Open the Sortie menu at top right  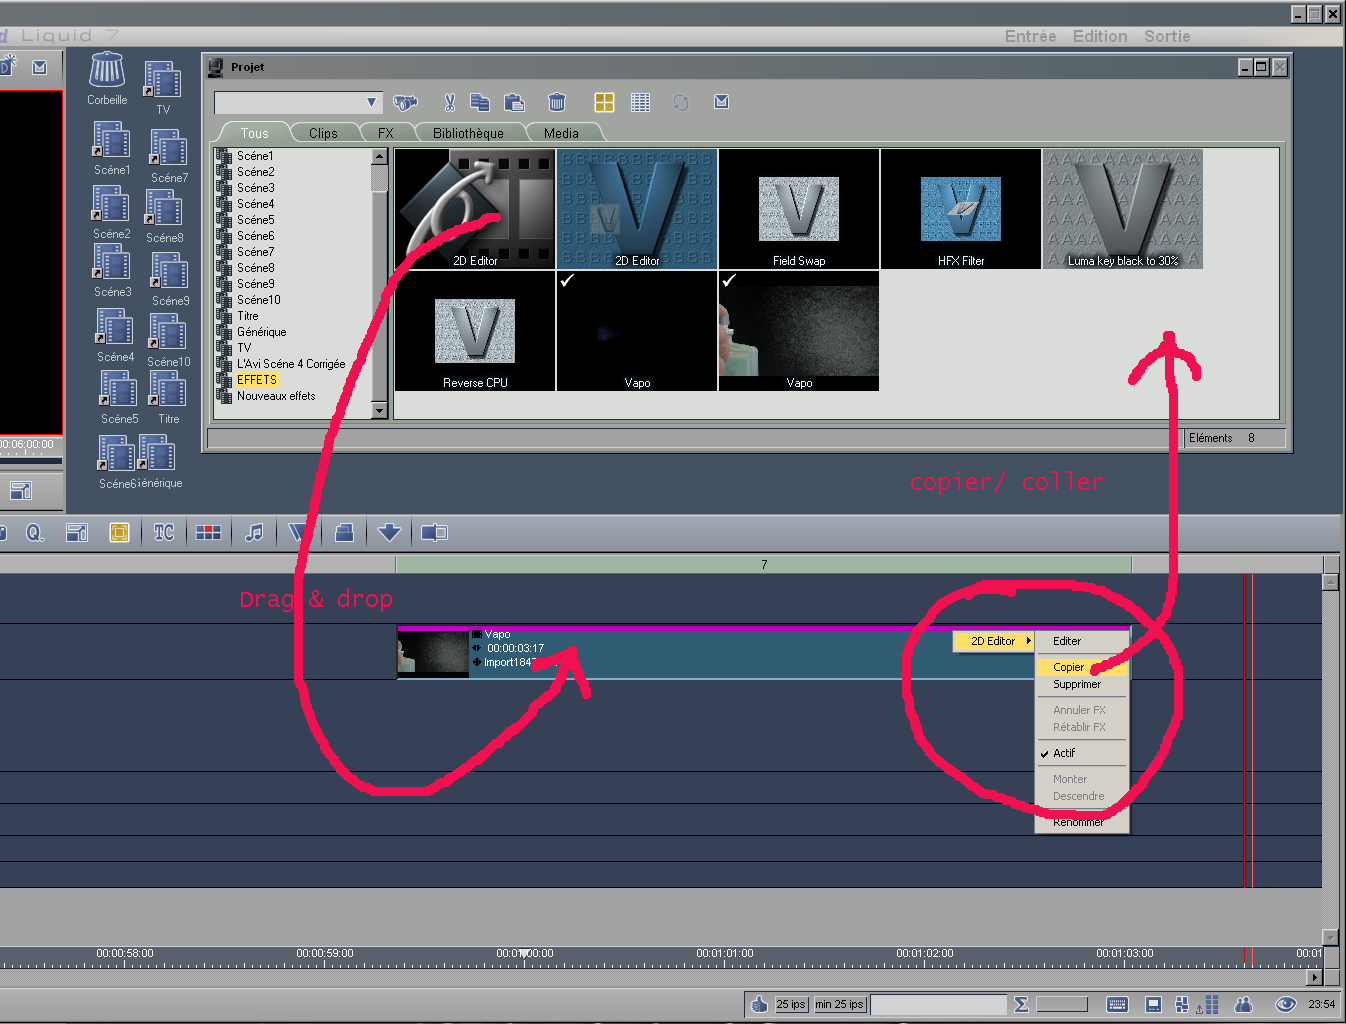coord(1166,36)
